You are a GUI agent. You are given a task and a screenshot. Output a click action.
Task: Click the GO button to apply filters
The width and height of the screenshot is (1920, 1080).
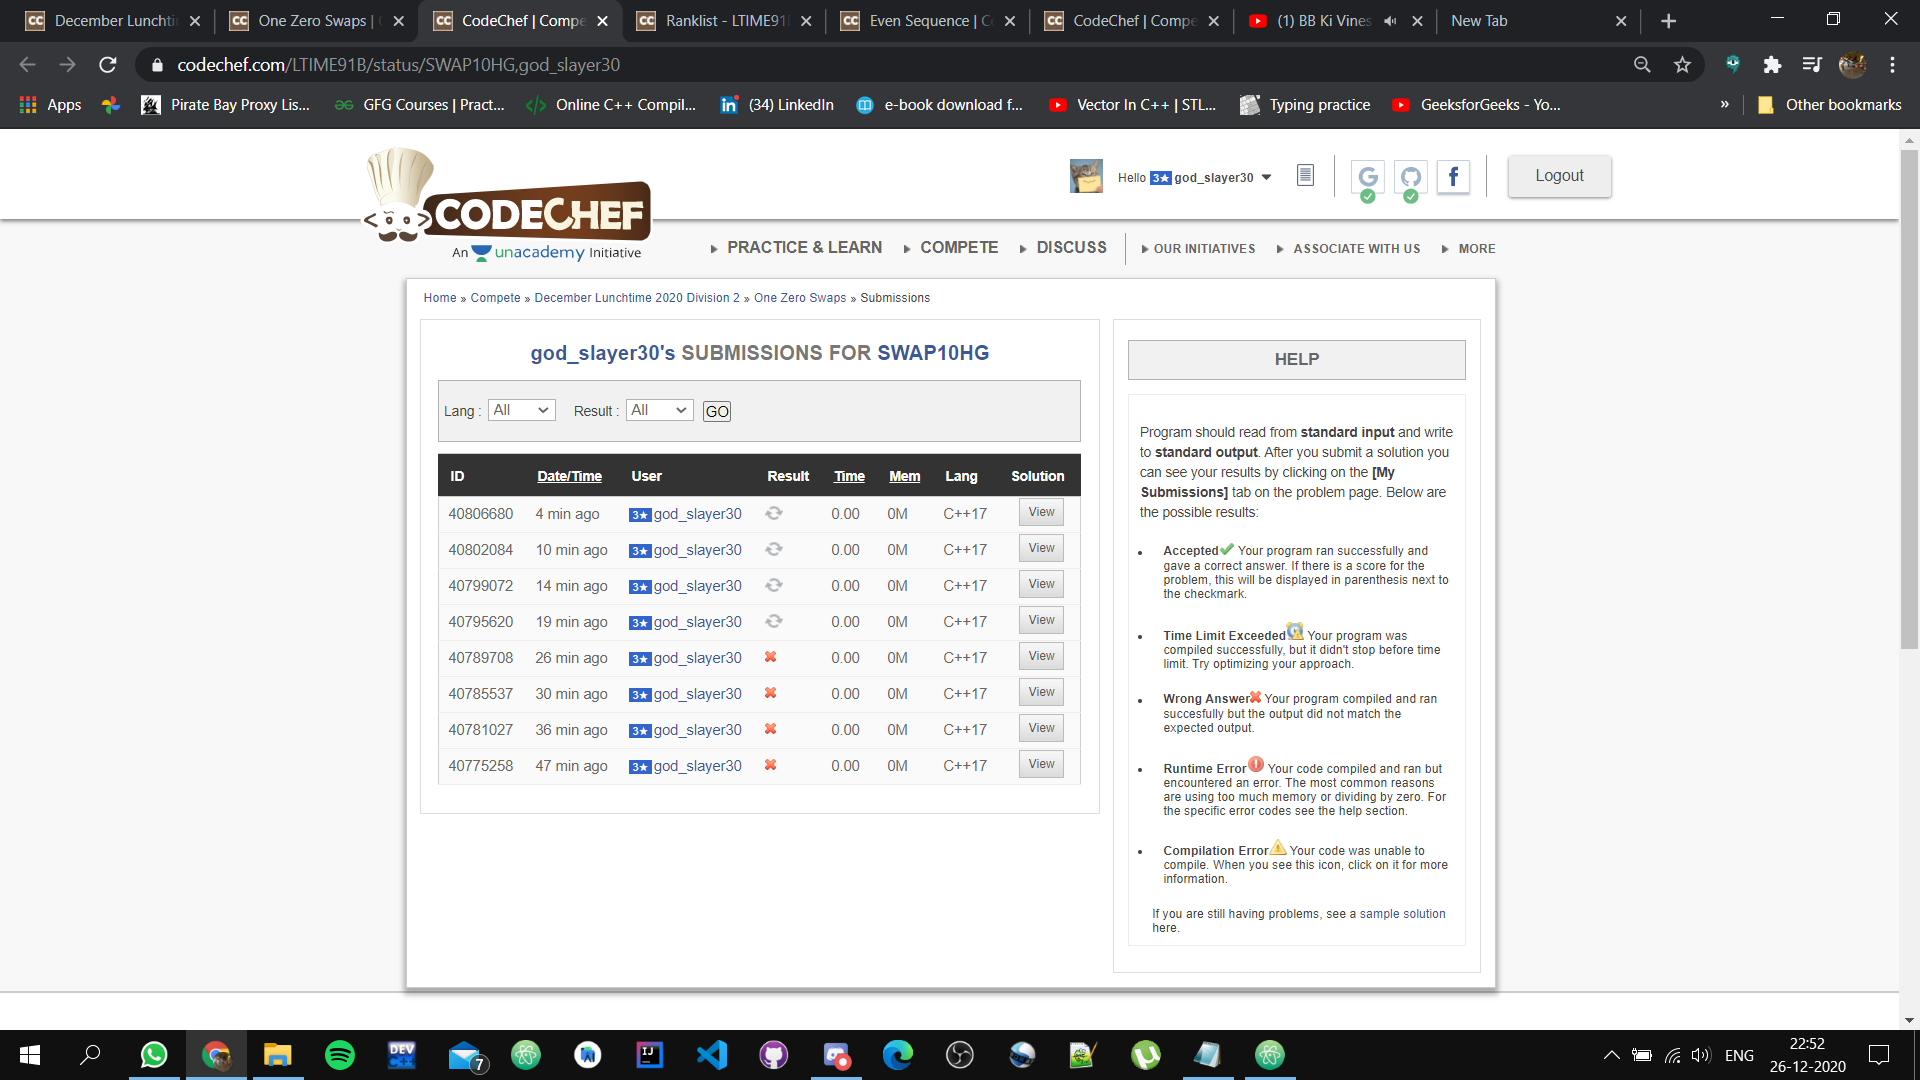point(716,410)
